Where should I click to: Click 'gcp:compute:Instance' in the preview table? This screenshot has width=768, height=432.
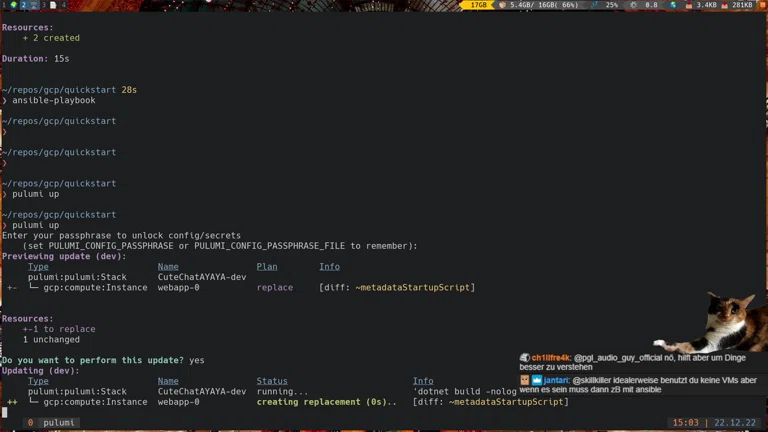(x=96, y=288)
